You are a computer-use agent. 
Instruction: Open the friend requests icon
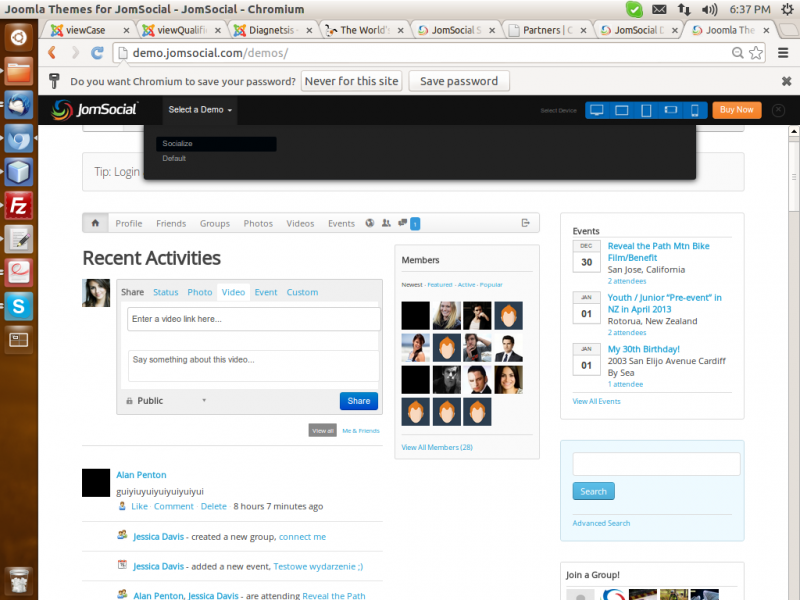point(386,223)
